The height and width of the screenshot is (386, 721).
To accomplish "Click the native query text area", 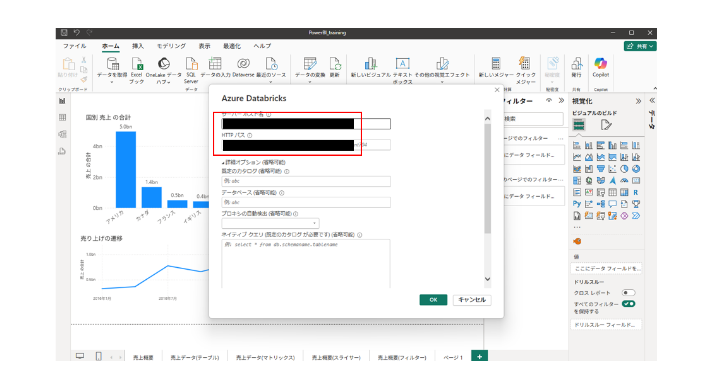I will coord(306,264).
